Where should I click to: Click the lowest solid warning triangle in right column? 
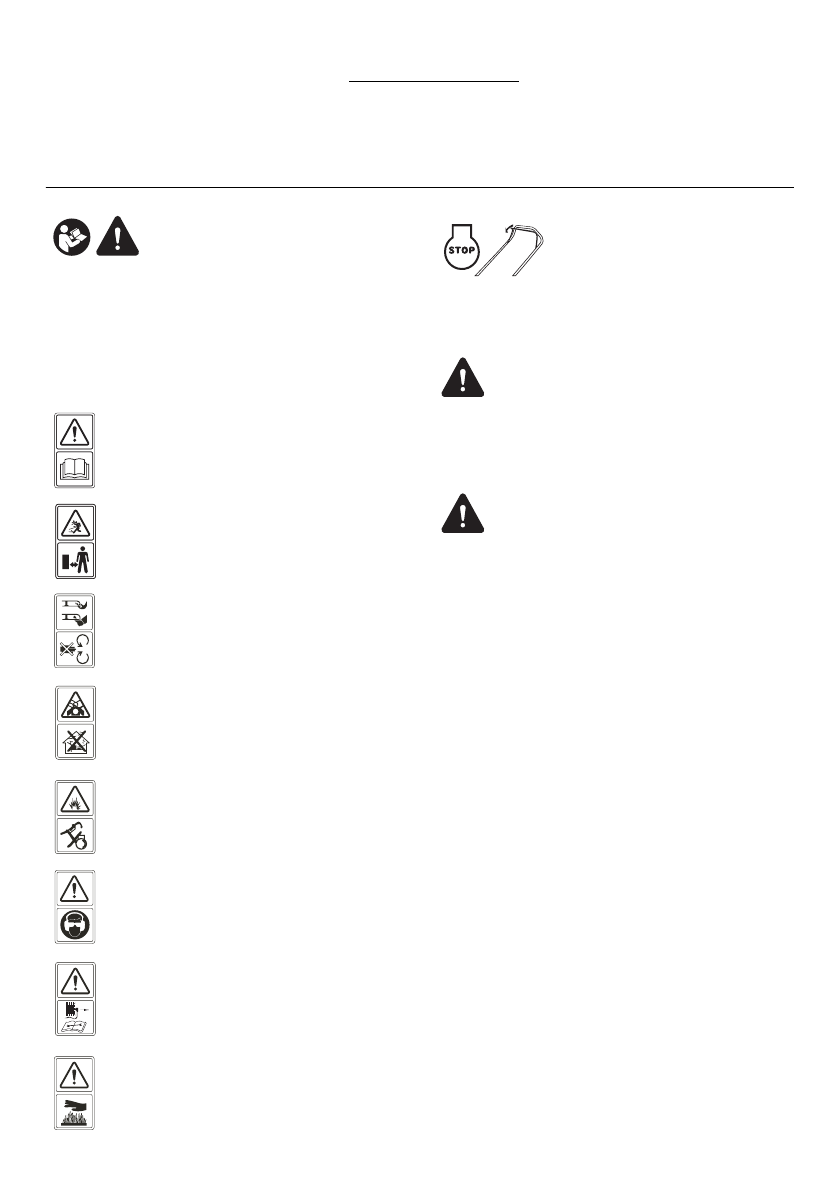(x=463, y=513)
